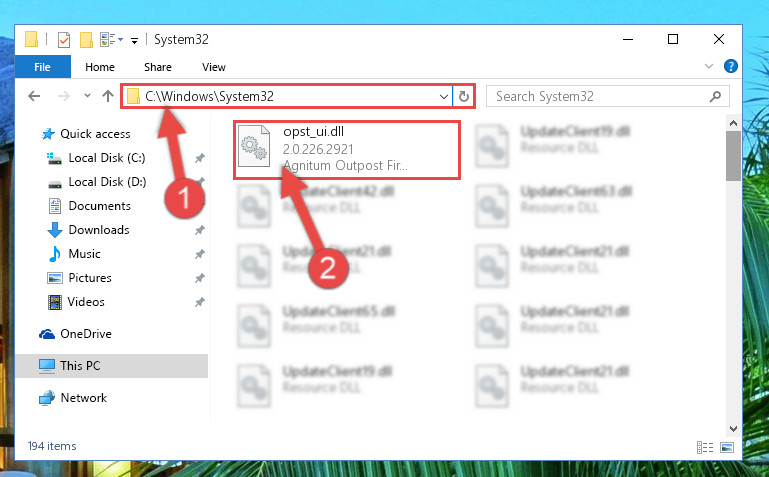Click the search magnifier icon
This screenshot has width=769, height=477.
[715, 97]
